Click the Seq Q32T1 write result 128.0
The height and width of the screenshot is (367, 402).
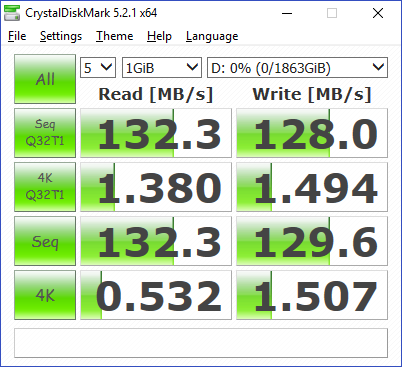click(x=312, y=133)
